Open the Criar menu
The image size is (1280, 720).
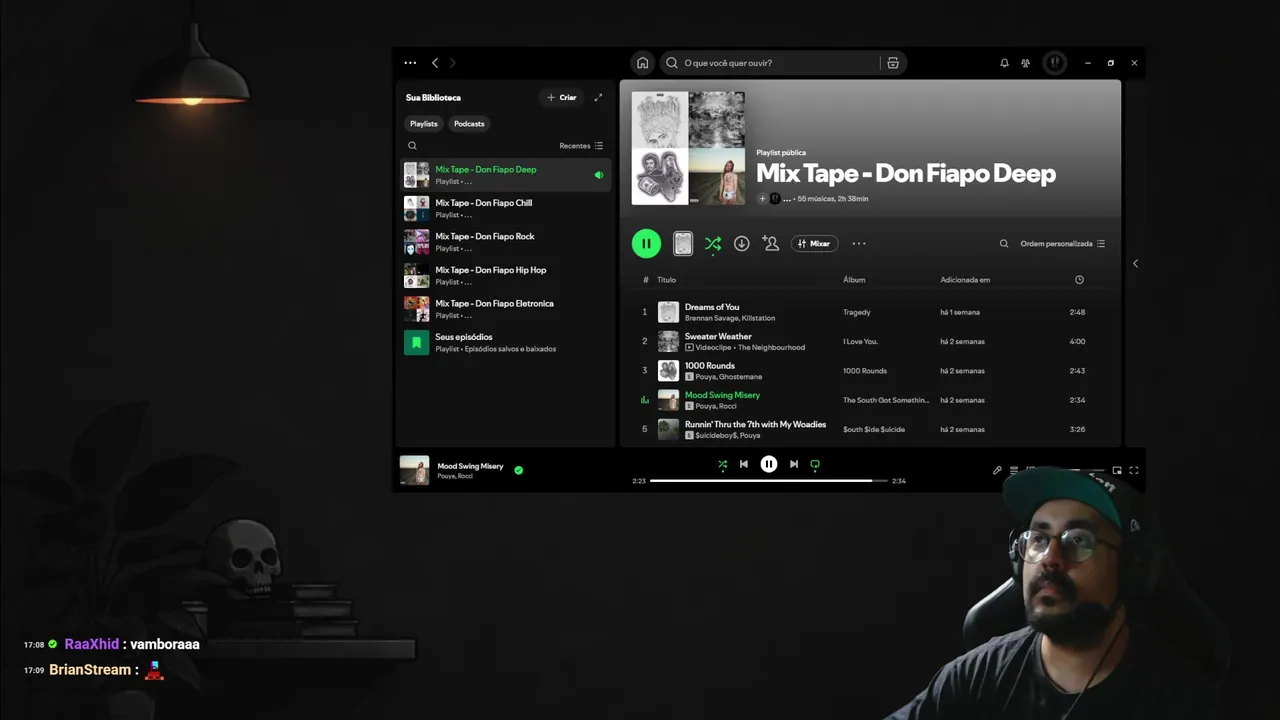(562, 97)
